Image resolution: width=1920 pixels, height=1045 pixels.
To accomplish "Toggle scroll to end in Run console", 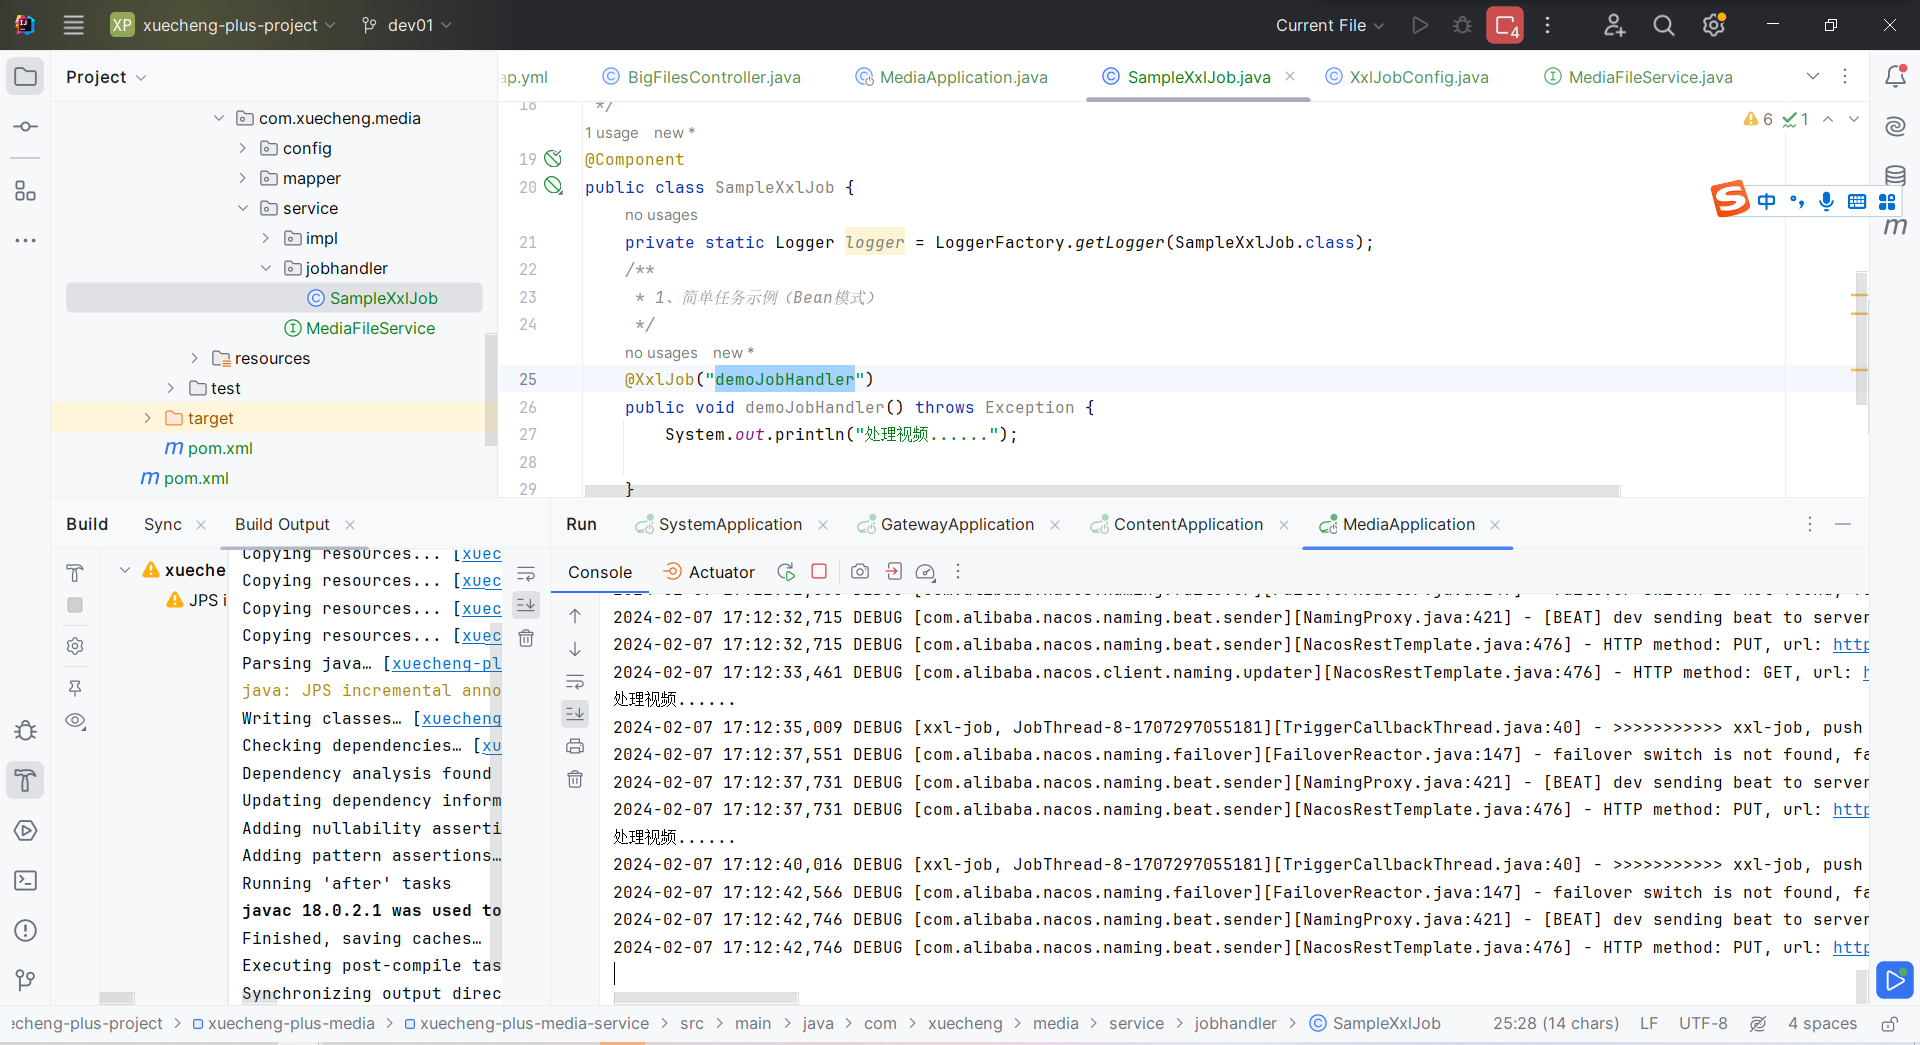I will [x=575, y=713].
